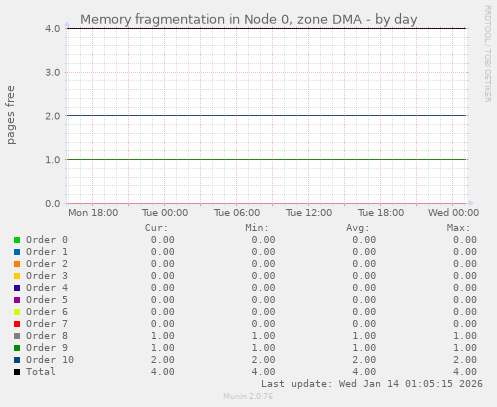Click the Order 9 dark green swatch
Image resolution: width=497 pixels, height=407 pixels.
17,348
